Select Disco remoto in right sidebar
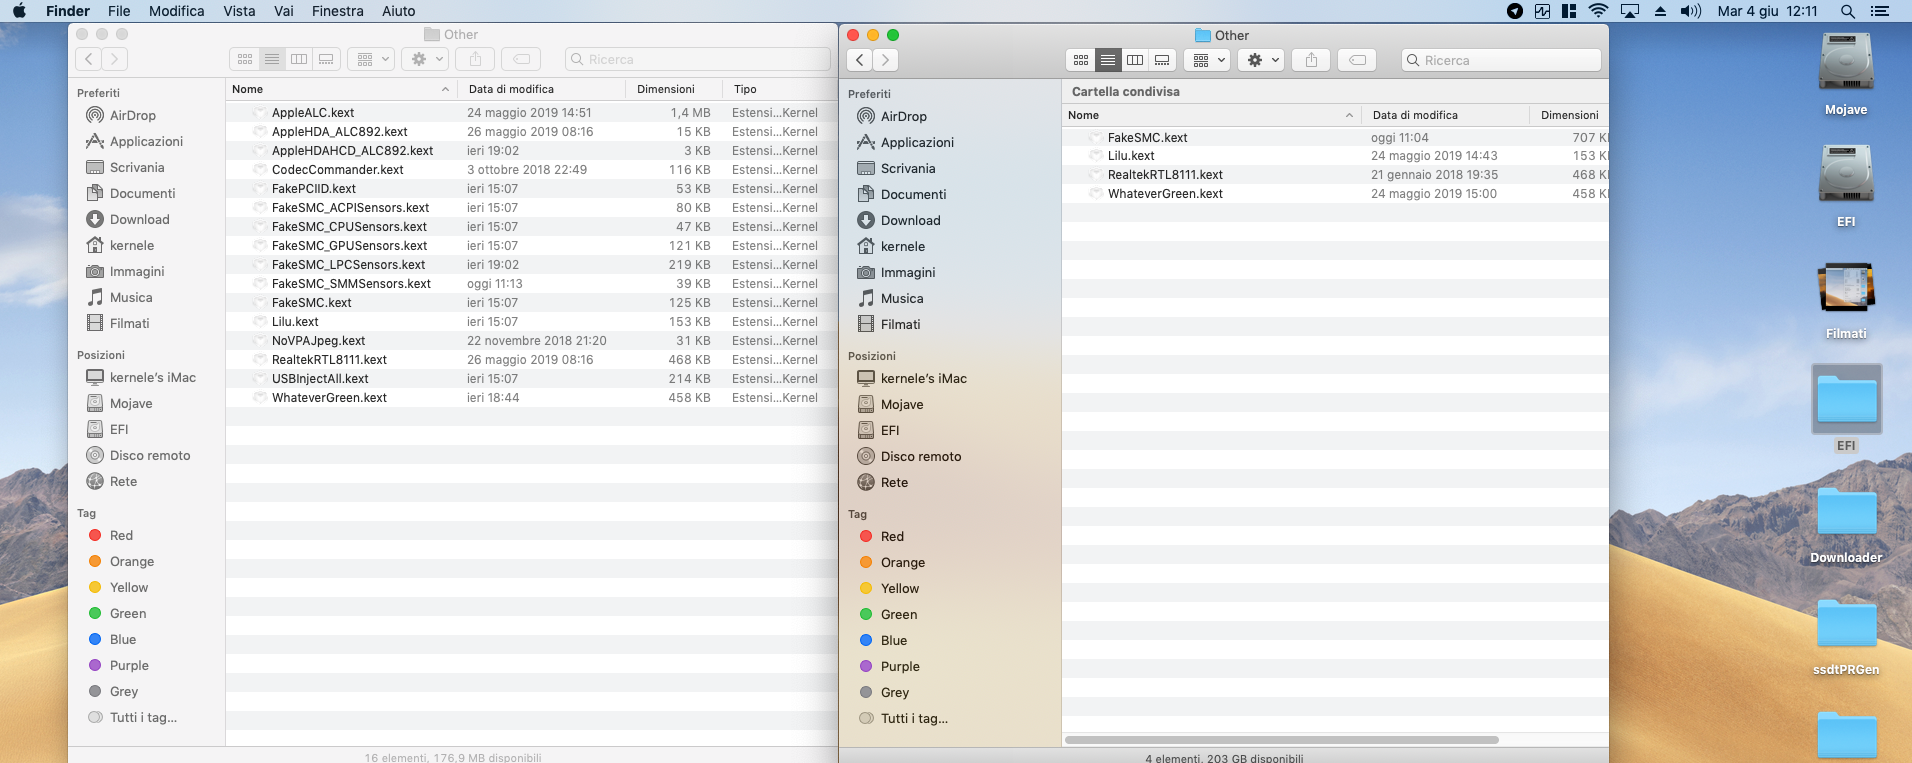 pos(921,456)
